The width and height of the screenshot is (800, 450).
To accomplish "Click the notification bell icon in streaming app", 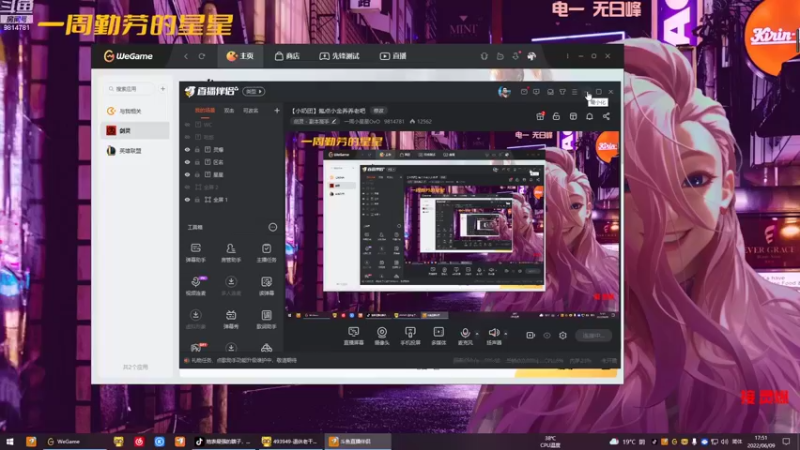I will pyautogui.click(x=589, y=116).
